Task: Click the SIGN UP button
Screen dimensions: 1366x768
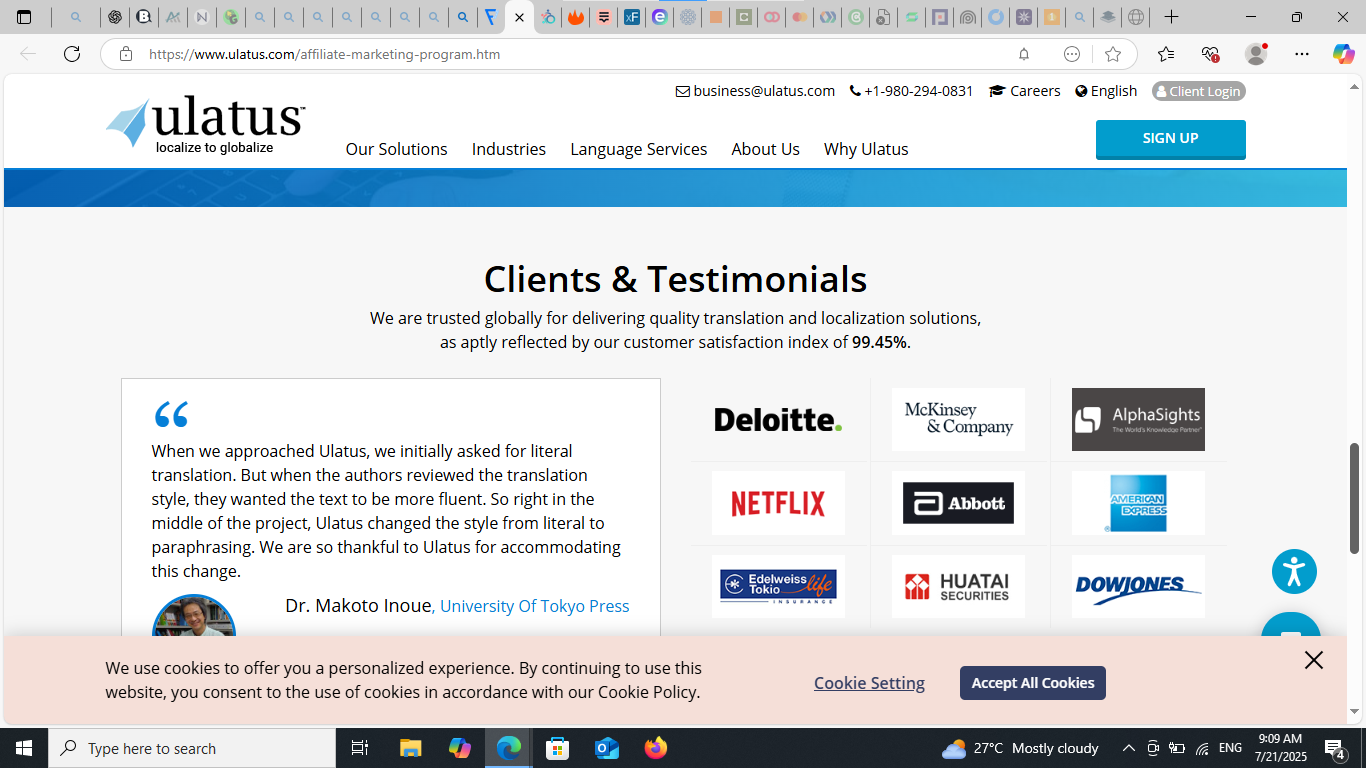Action: click(1170, 139)
